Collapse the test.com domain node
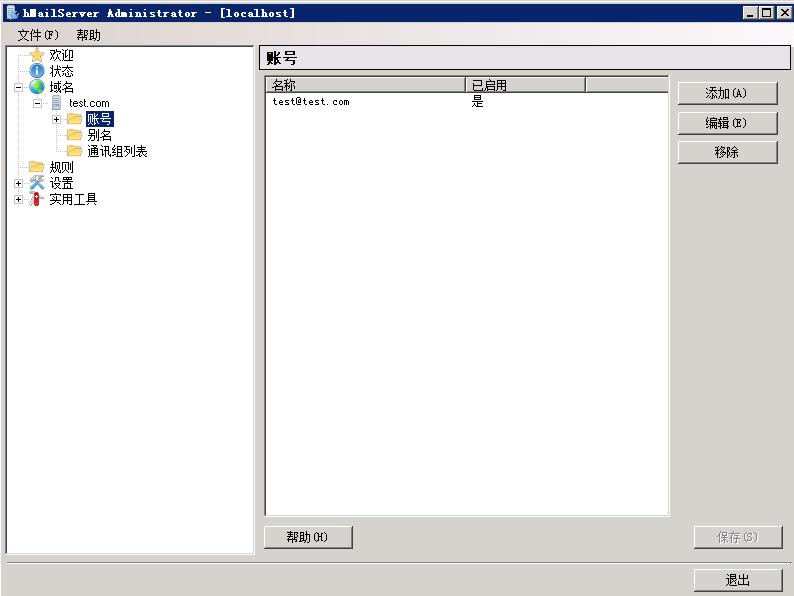The width and height of the screenshot is (794, 596). (37, 103)
